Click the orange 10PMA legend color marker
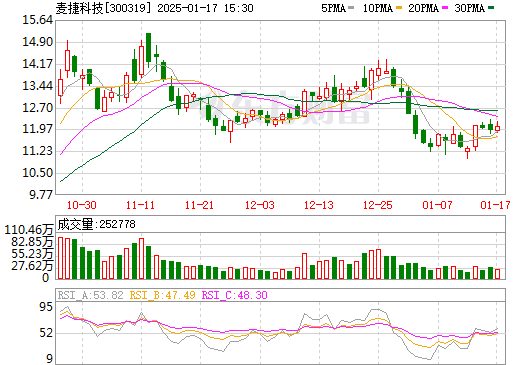520x365 pixels. click(x=398, y=7)
